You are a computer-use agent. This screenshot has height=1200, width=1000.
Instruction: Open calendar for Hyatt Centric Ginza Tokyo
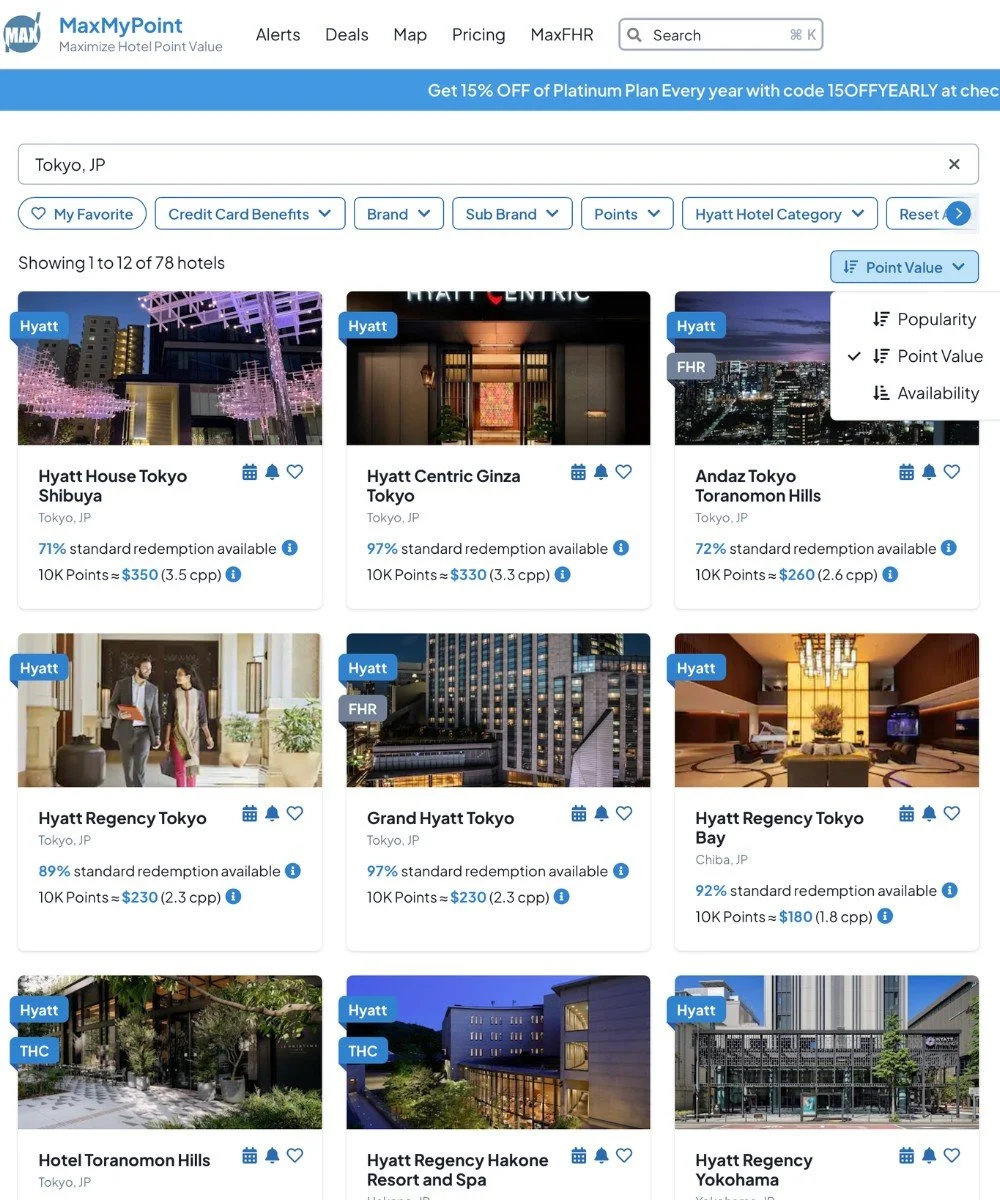click(578, 472)
